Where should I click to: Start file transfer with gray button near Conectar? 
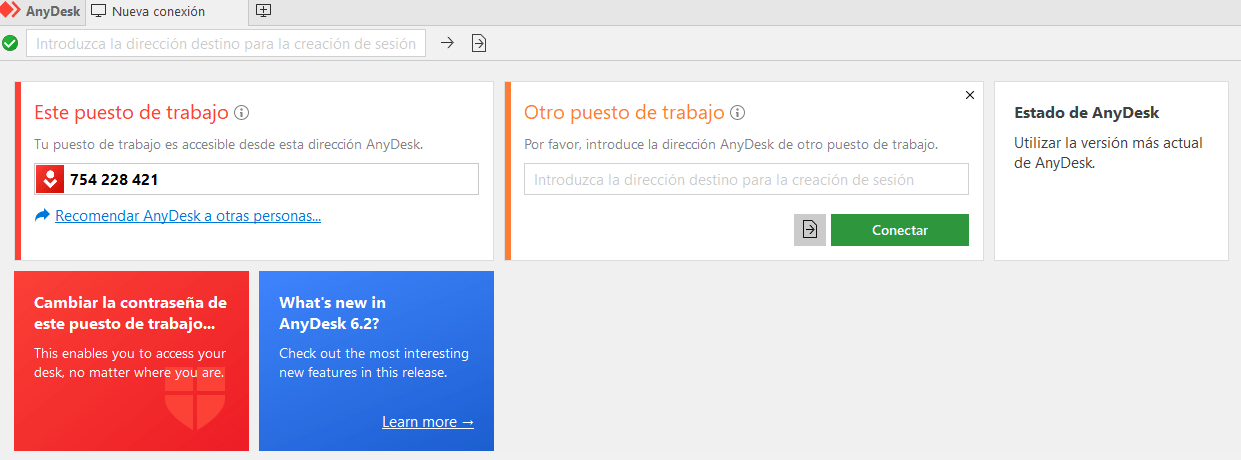click(x=810, y=230)
